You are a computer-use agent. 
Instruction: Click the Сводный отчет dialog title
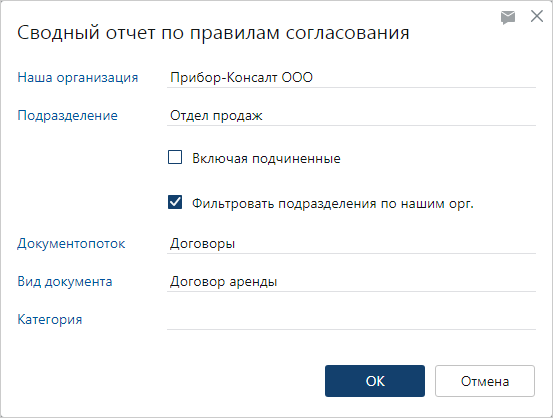[x=213, y=33]
